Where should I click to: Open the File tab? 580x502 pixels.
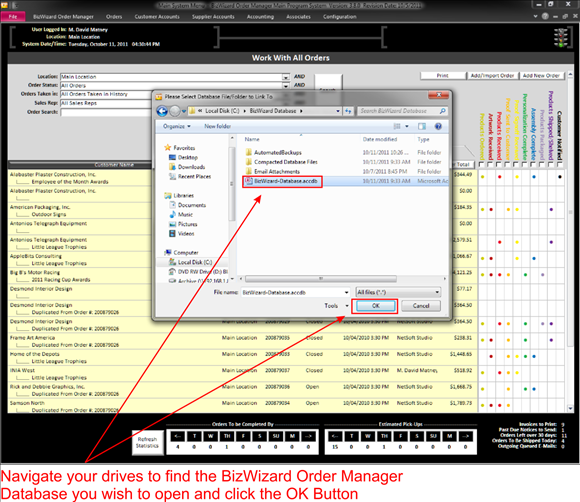pyautogui.click(x=13, y=17)
